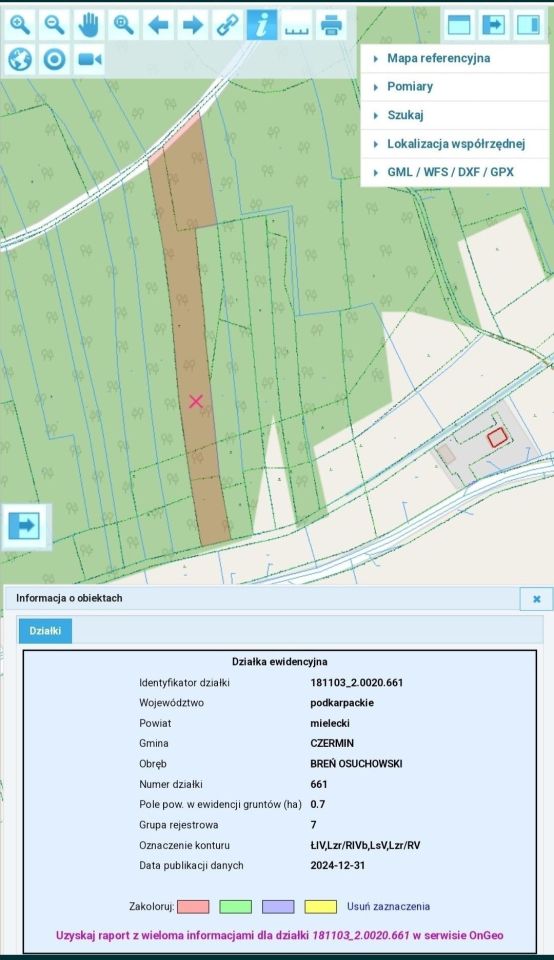Screen dimensions: 554x960
Task: Select the CZERMIN gmina value
Action: pos(332,743)
